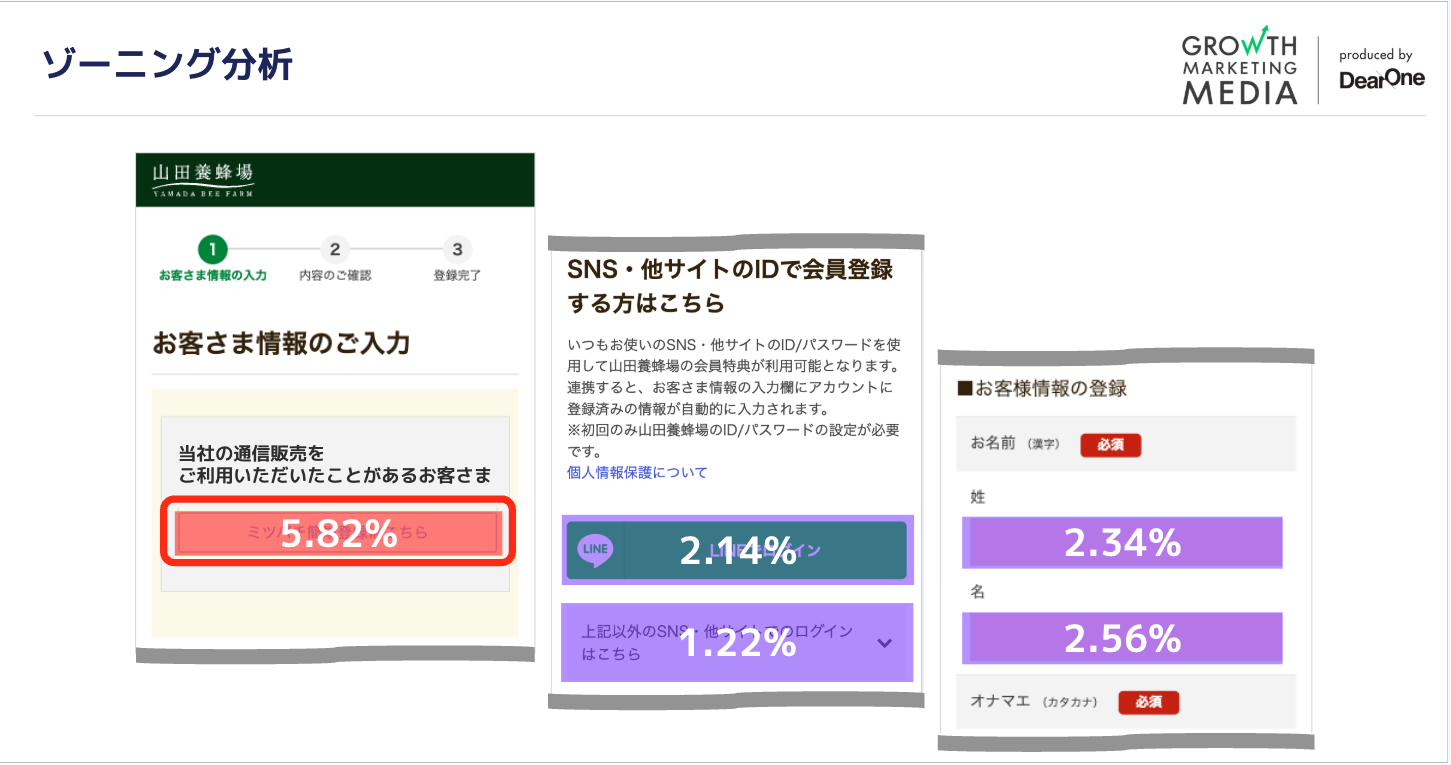Screen dimensions: 1451x765
Task: Open the LINEでログイン option
Action: 737,549
